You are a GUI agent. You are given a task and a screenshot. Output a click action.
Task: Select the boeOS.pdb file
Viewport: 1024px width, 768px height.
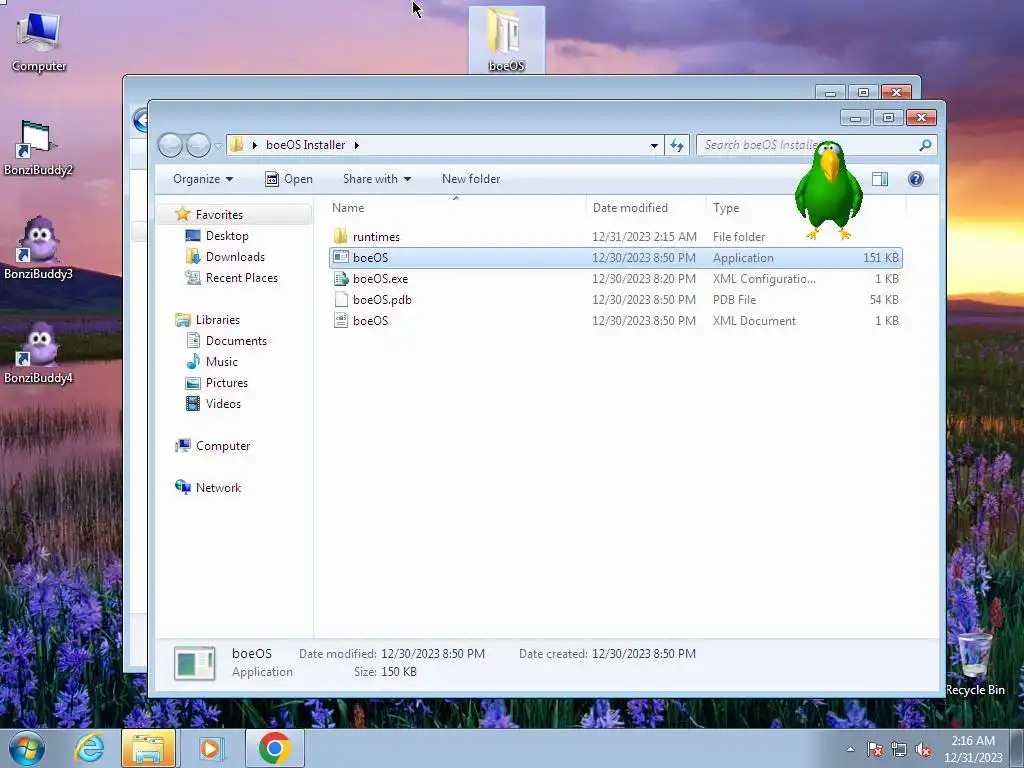pyautogui.click(x=616, y=300)
